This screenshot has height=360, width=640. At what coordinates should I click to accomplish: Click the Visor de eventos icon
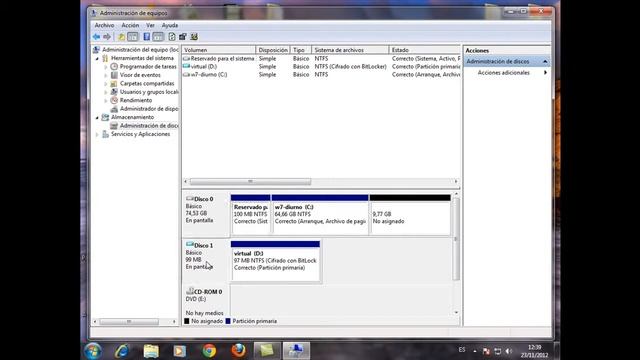(114, 75)
